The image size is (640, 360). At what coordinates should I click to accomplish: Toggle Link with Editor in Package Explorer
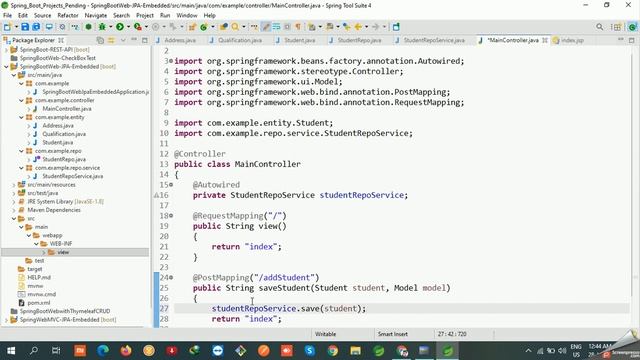(x=111, y=40)
